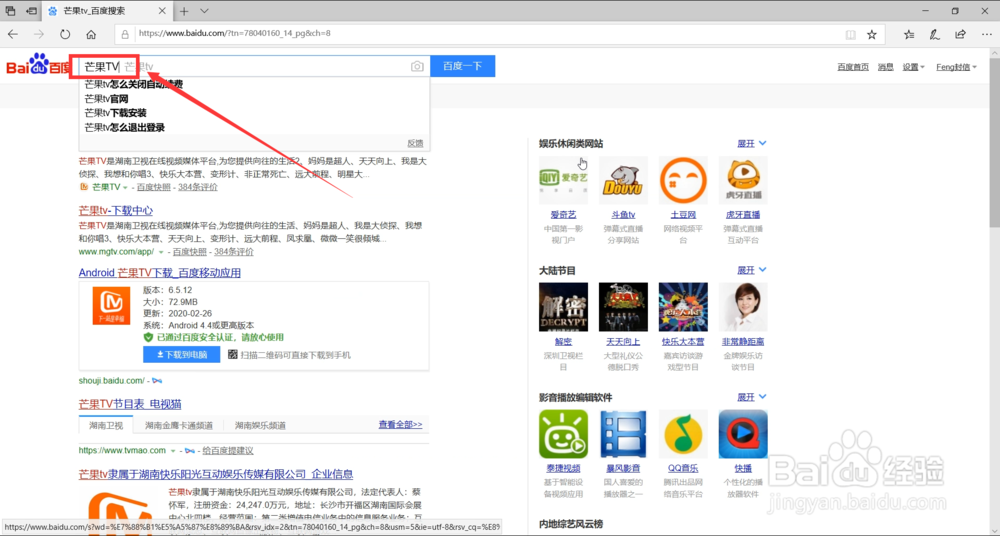Open 芒果TV节目表_电视猫 result
1000x536 pixels.
click(130, 405)
